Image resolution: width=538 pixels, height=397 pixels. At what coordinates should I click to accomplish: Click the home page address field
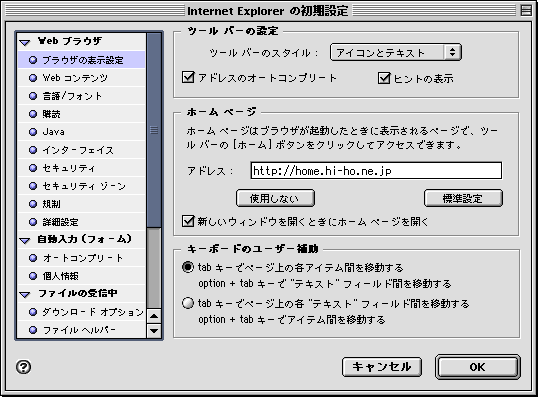coord(376,171)
